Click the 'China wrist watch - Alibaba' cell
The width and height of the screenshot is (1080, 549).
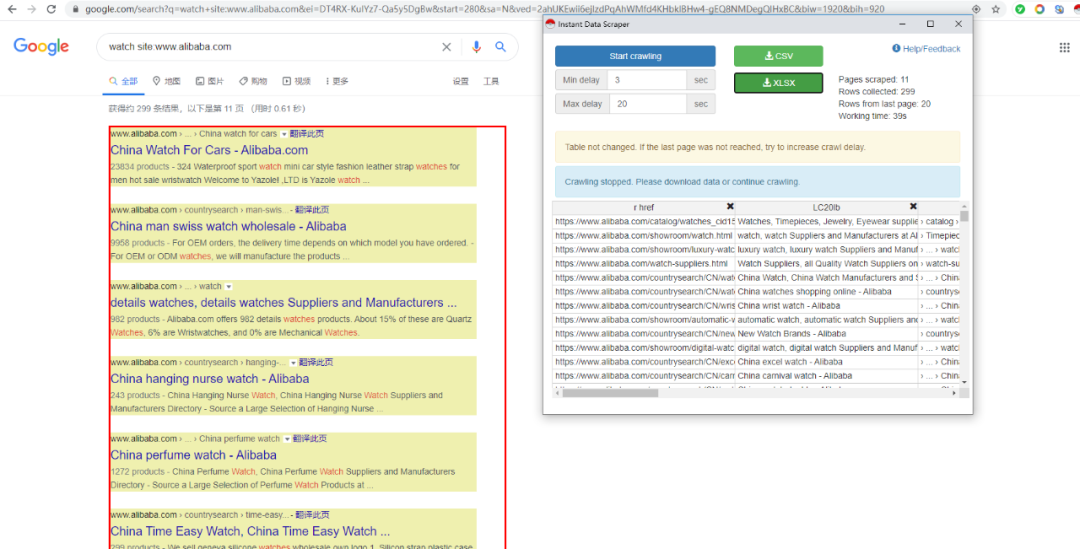[827, 306]
